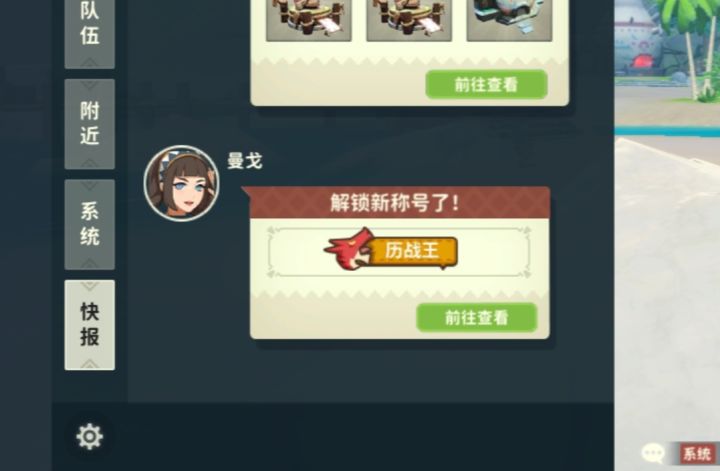
Task: Open the third building thumbnail
Action: (509, 20)
